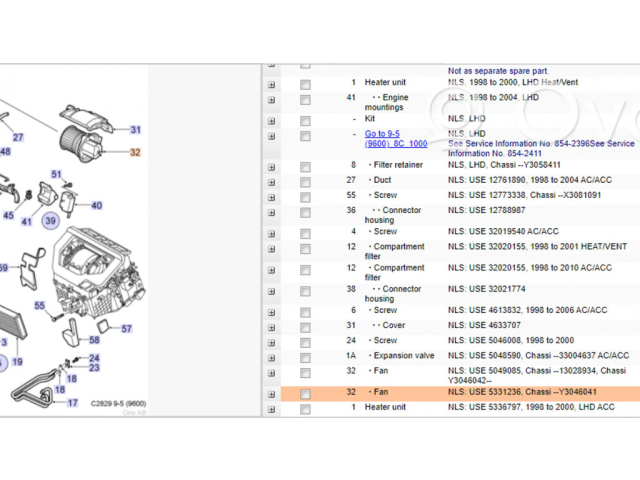This screenshot has width=640, height=480.
Task: Select callout 27 in the diagram
Action: 18,137
